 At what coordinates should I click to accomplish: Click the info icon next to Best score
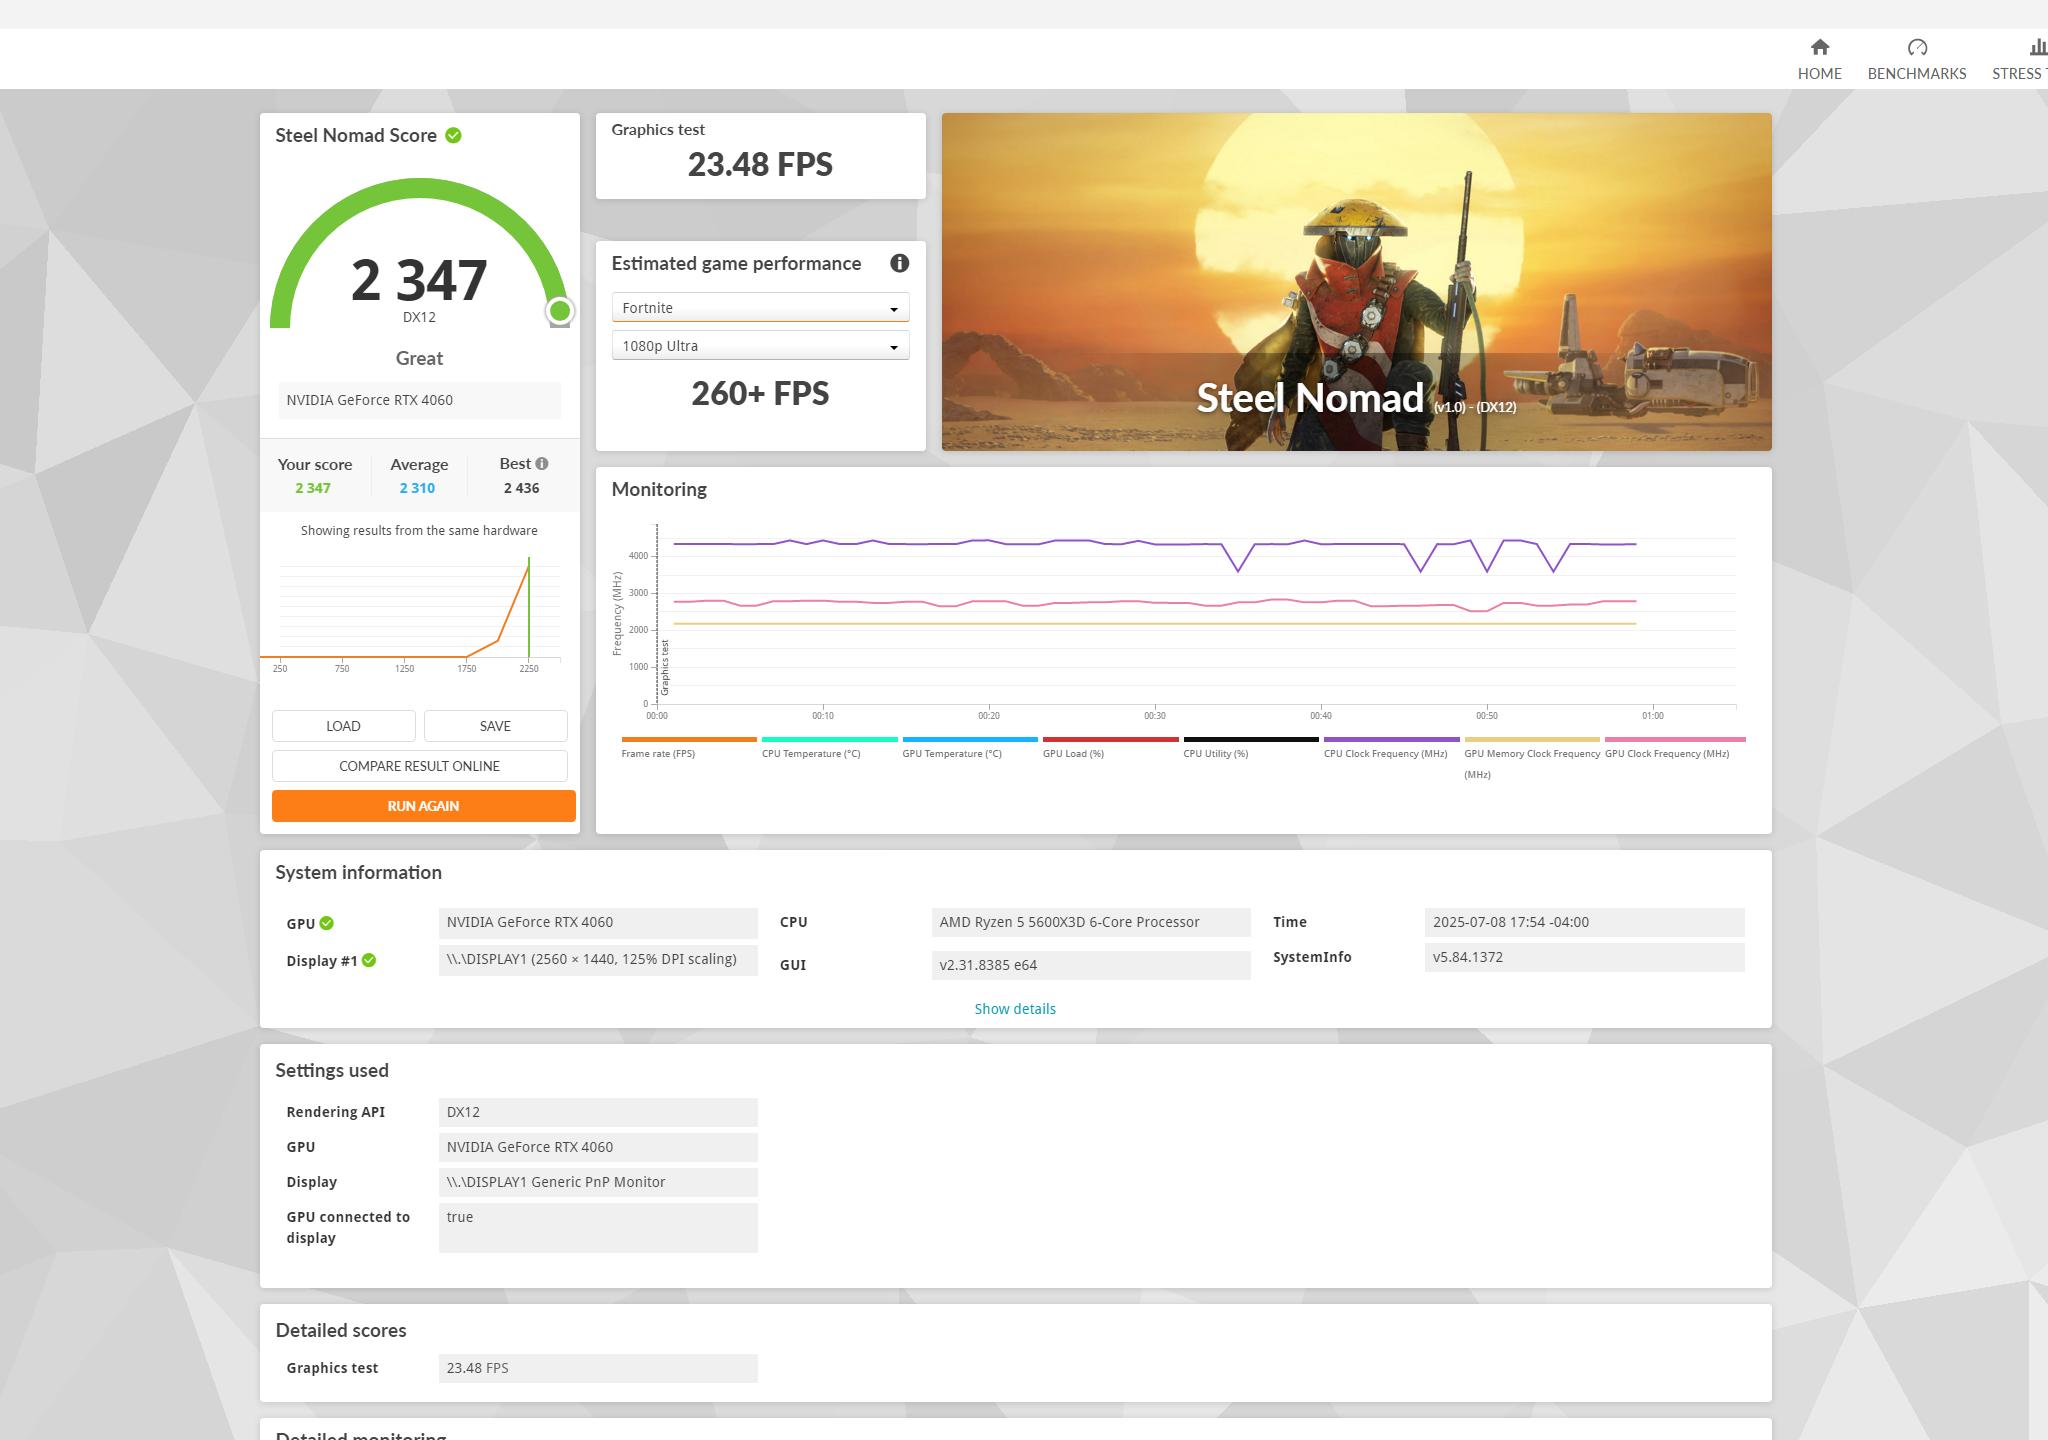click(541, 463)
